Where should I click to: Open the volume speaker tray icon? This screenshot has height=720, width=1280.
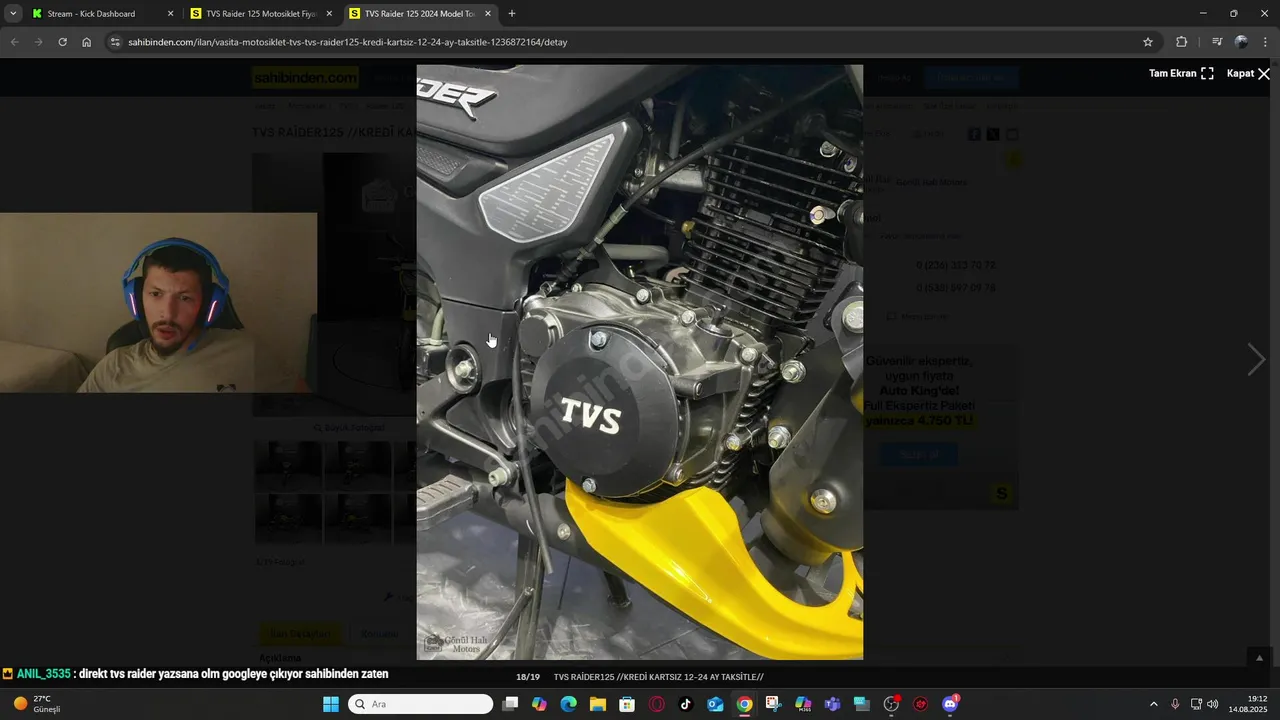(1213, 704)
